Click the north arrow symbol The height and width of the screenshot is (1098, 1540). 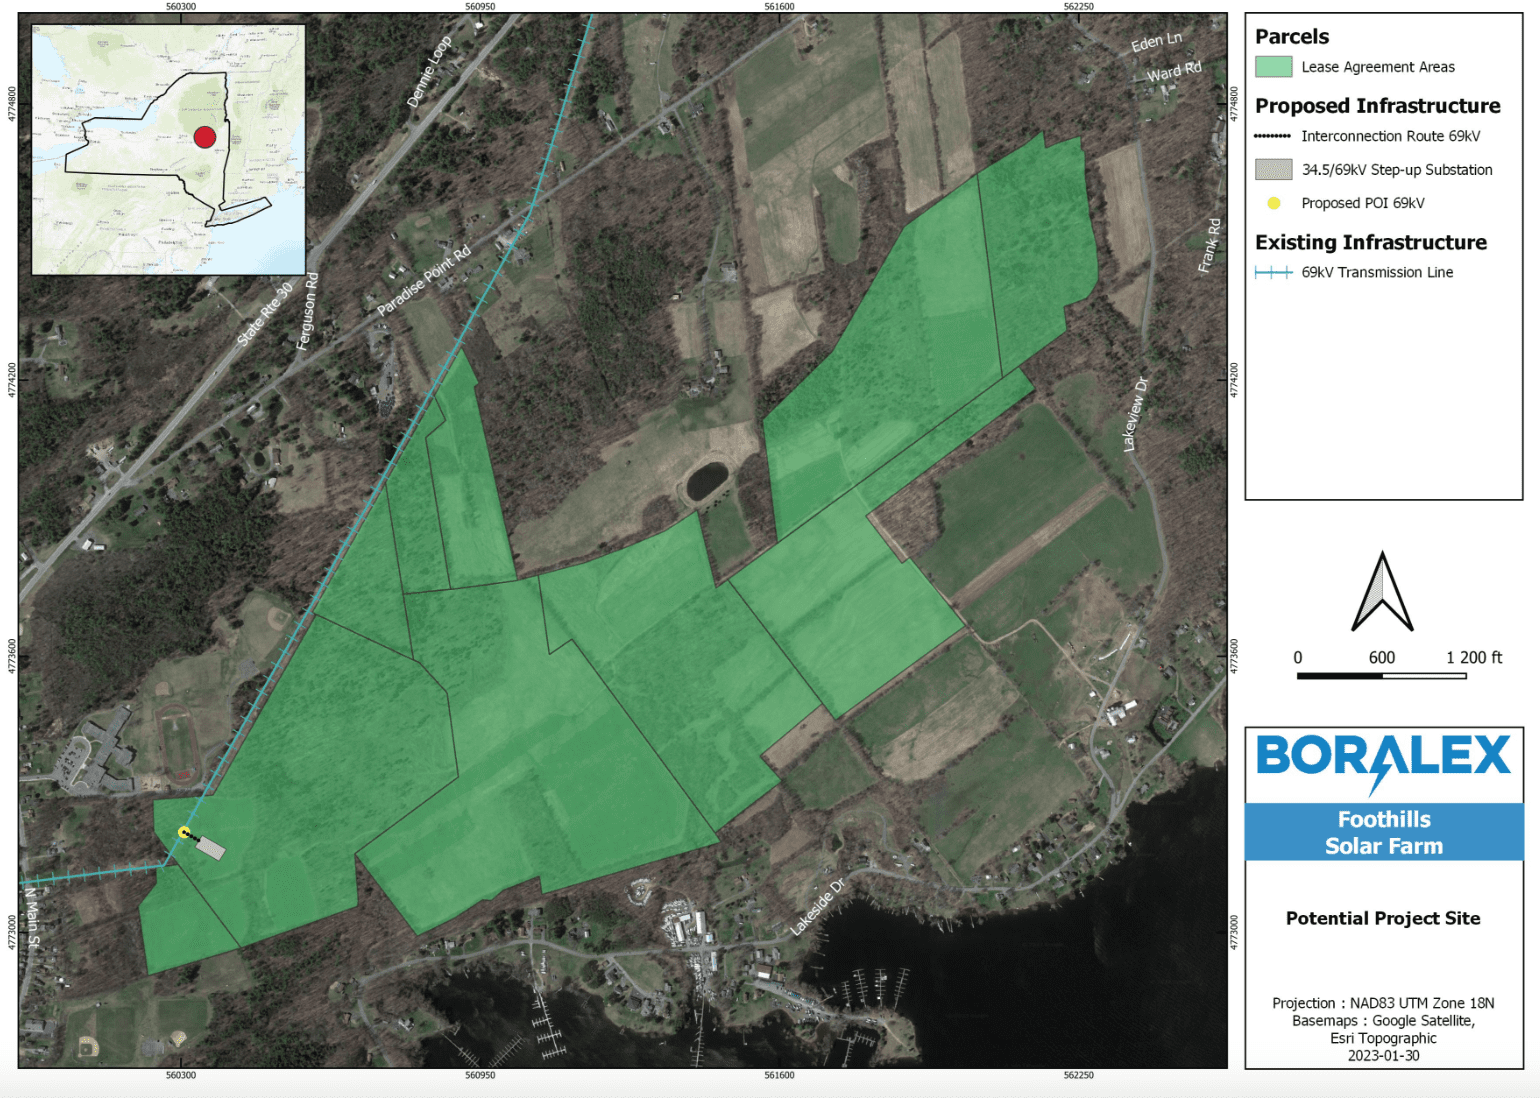[1382, 591]
